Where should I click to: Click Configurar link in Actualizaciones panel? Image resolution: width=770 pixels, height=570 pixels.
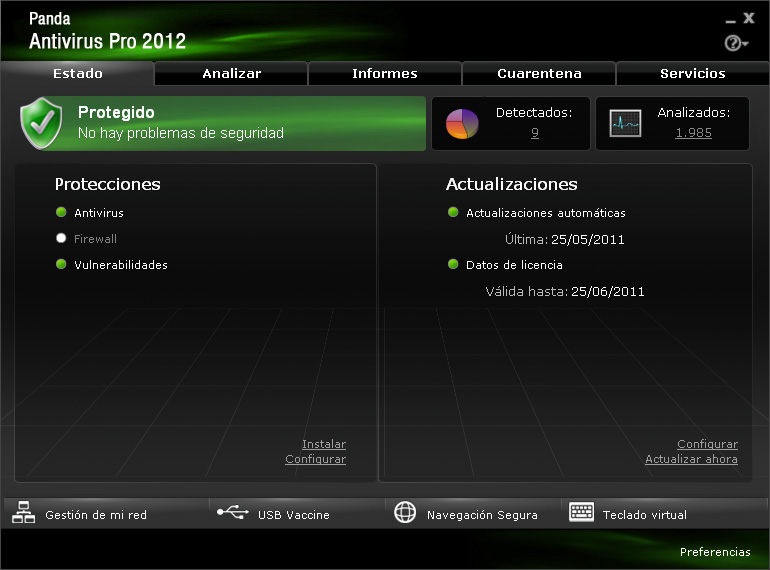pyautogui.click(x=707, y=444)
